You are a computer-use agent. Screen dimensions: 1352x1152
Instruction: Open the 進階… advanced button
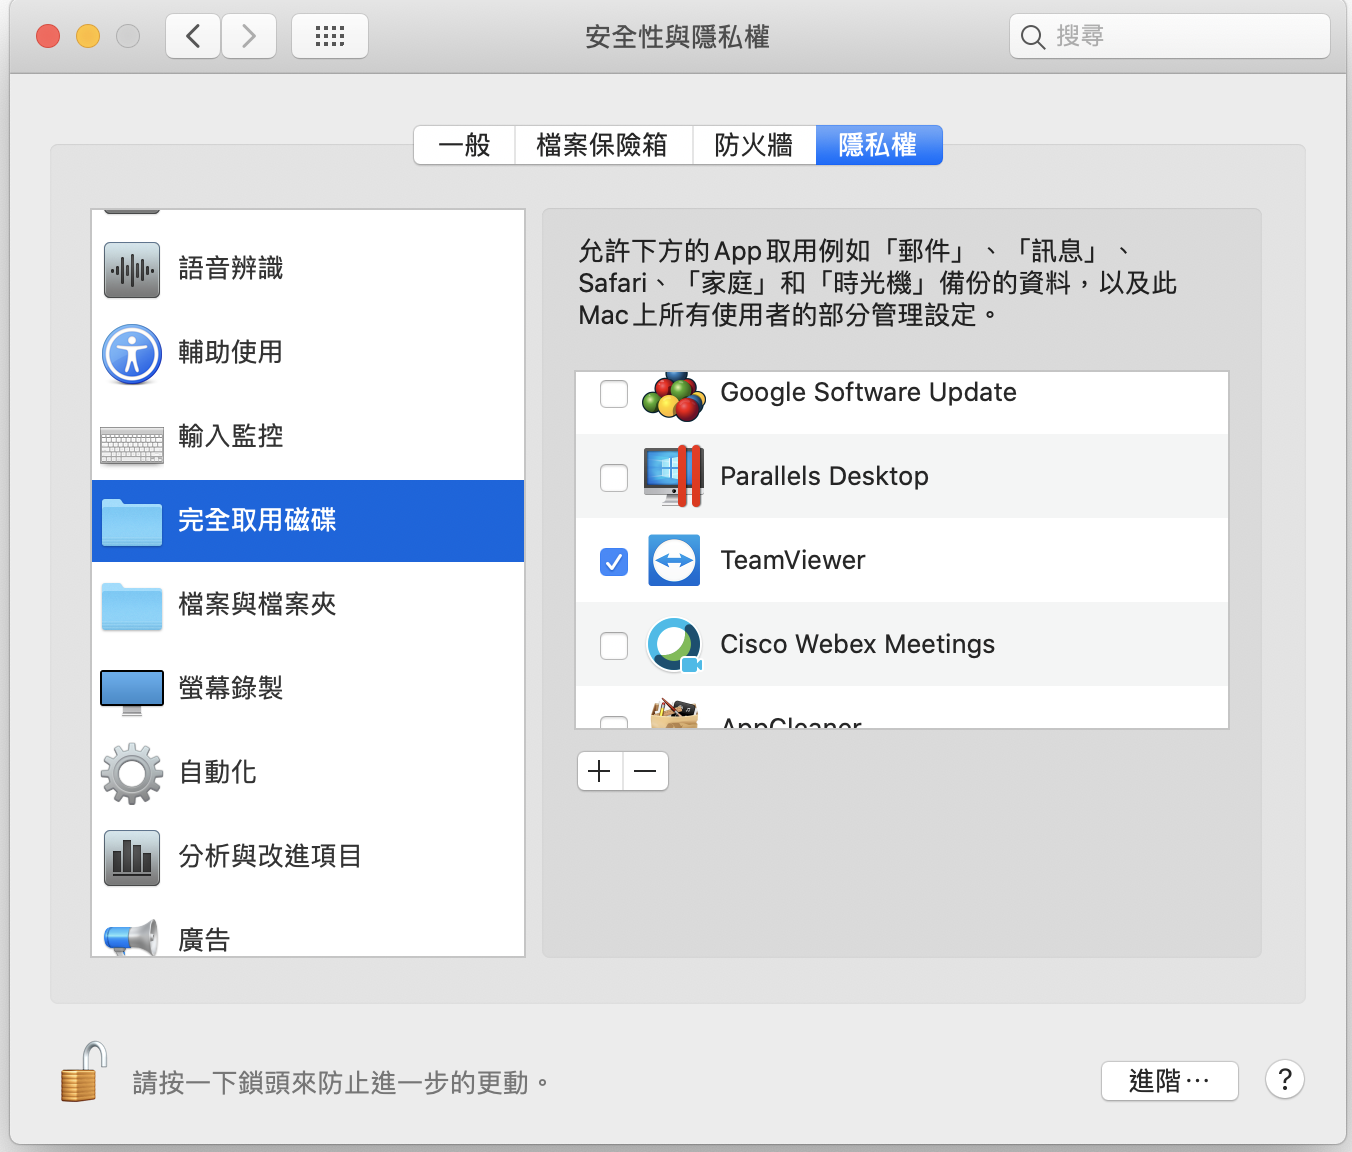click(x=1170, y=1081)
